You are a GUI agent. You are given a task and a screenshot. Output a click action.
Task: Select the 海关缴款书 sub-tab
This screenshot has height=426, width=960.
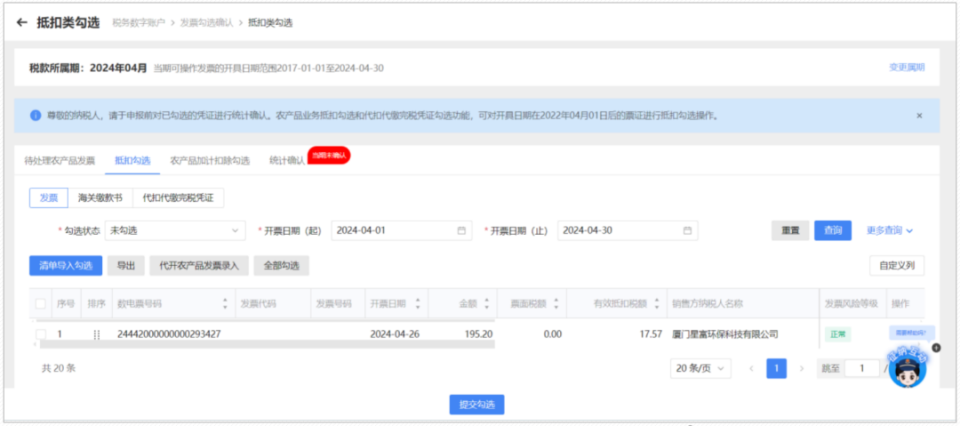coord(100,198)
